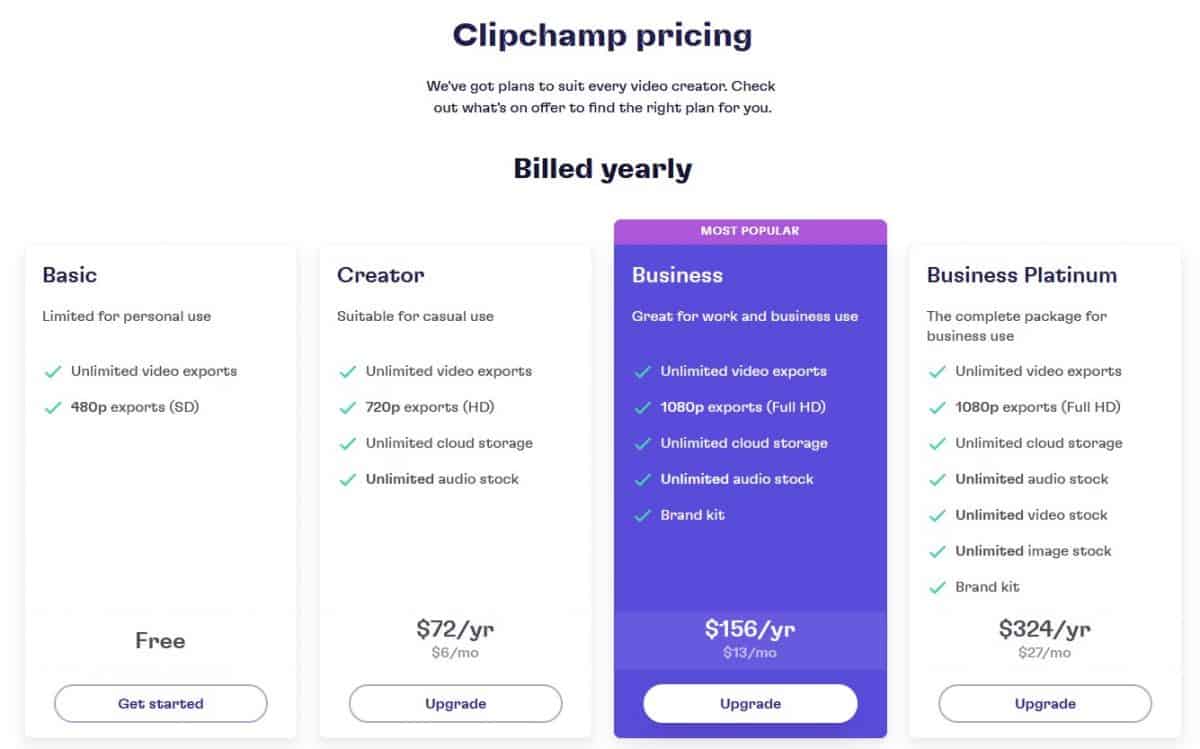Select the Basic plan card heading
This screenshot has height=749, width=1200.
click(69, 275)
